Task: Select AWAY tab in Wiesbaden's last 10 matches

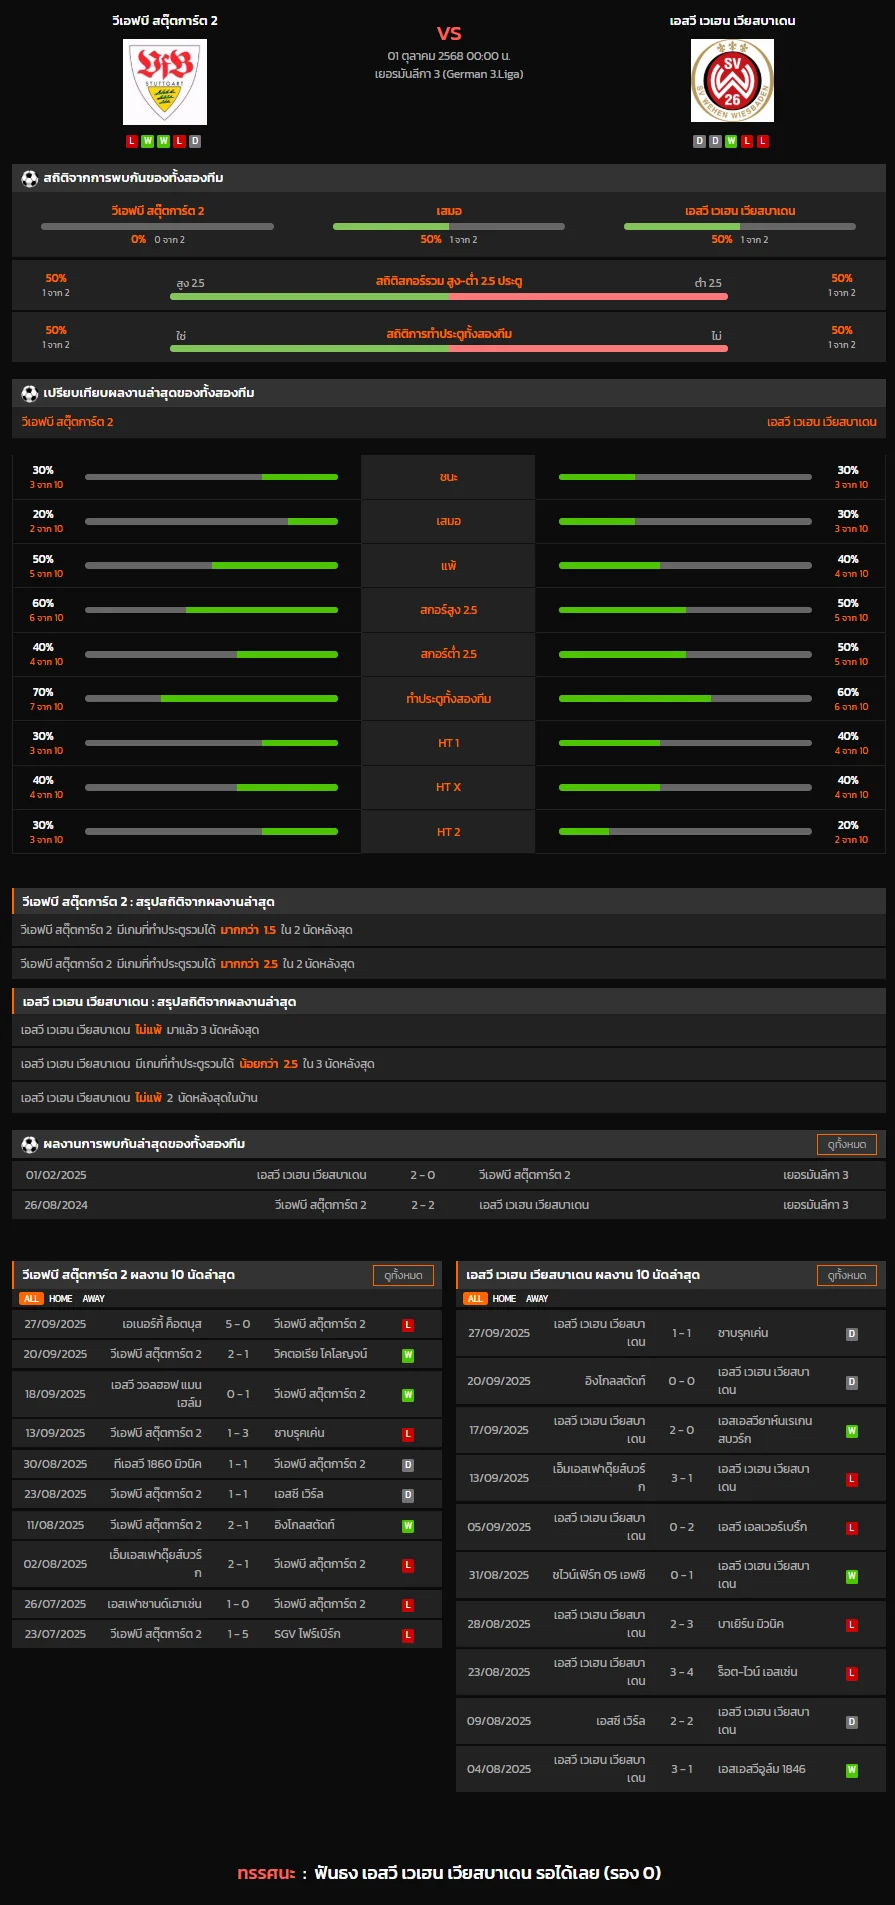Action: point(537,1299)
